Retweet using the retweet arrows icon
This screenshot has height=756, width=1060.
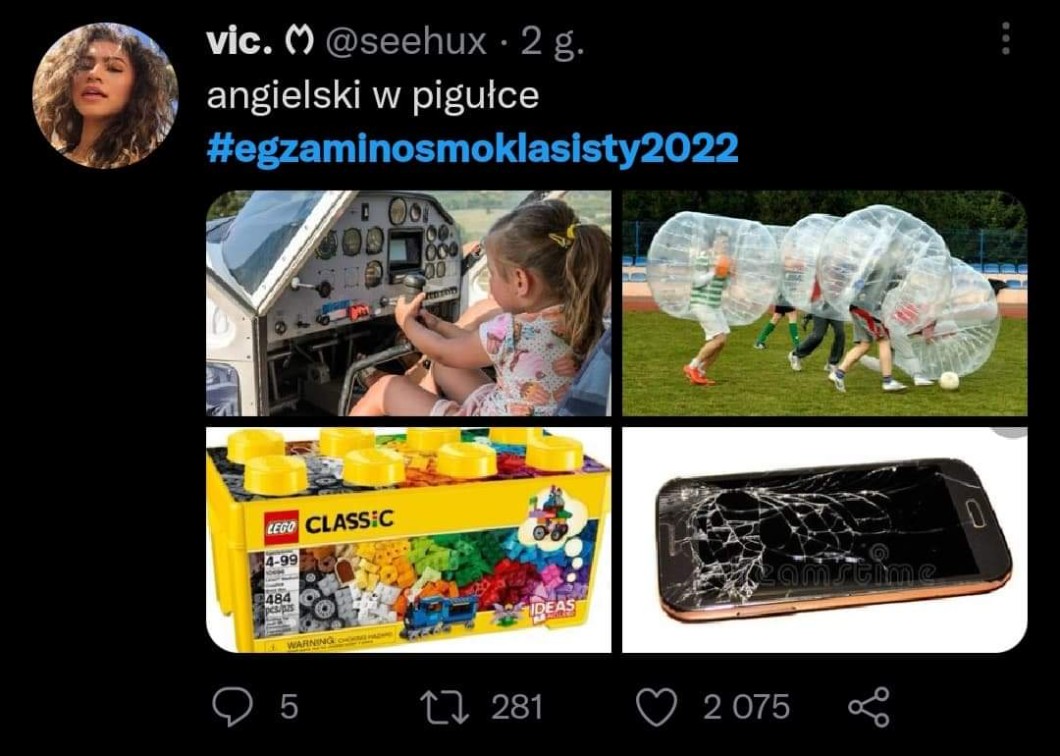click(x=445, y=707)
